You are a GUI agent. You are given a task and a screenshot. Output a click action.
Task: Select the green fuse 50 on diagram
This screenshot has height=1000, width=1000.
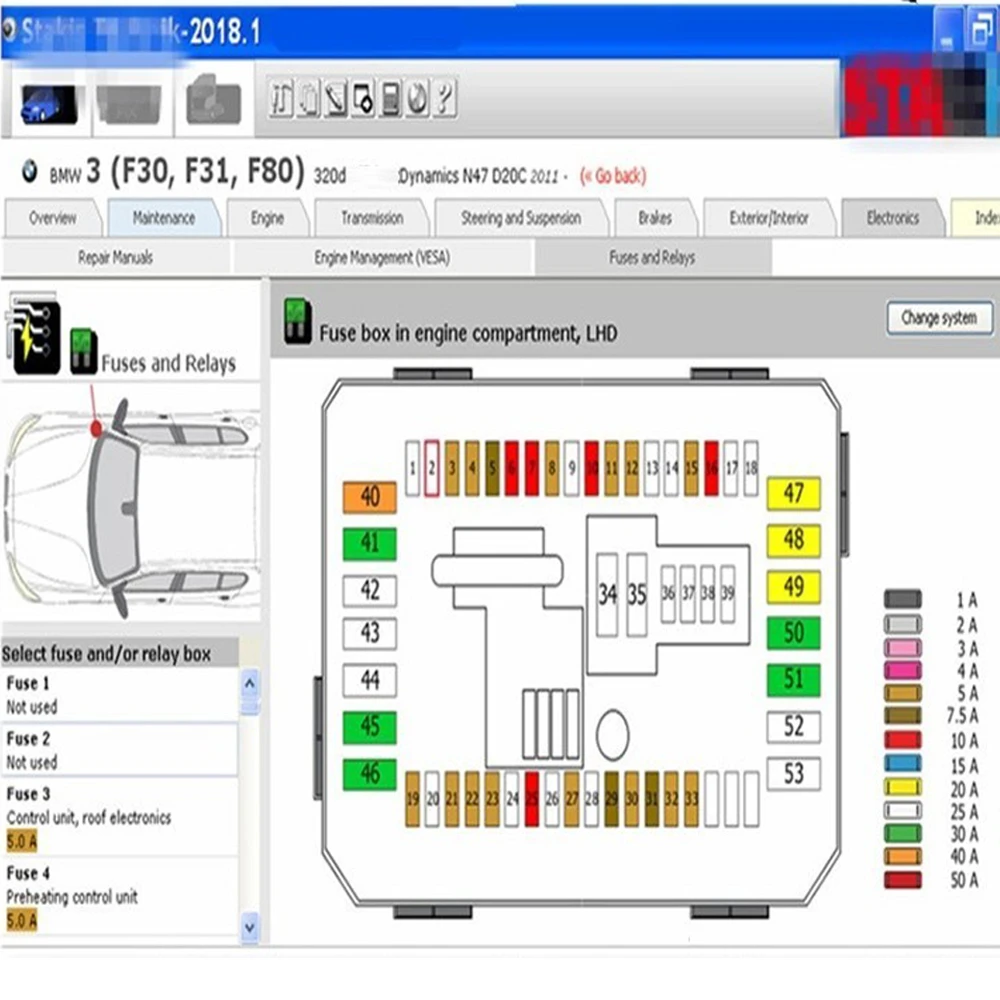793,633
